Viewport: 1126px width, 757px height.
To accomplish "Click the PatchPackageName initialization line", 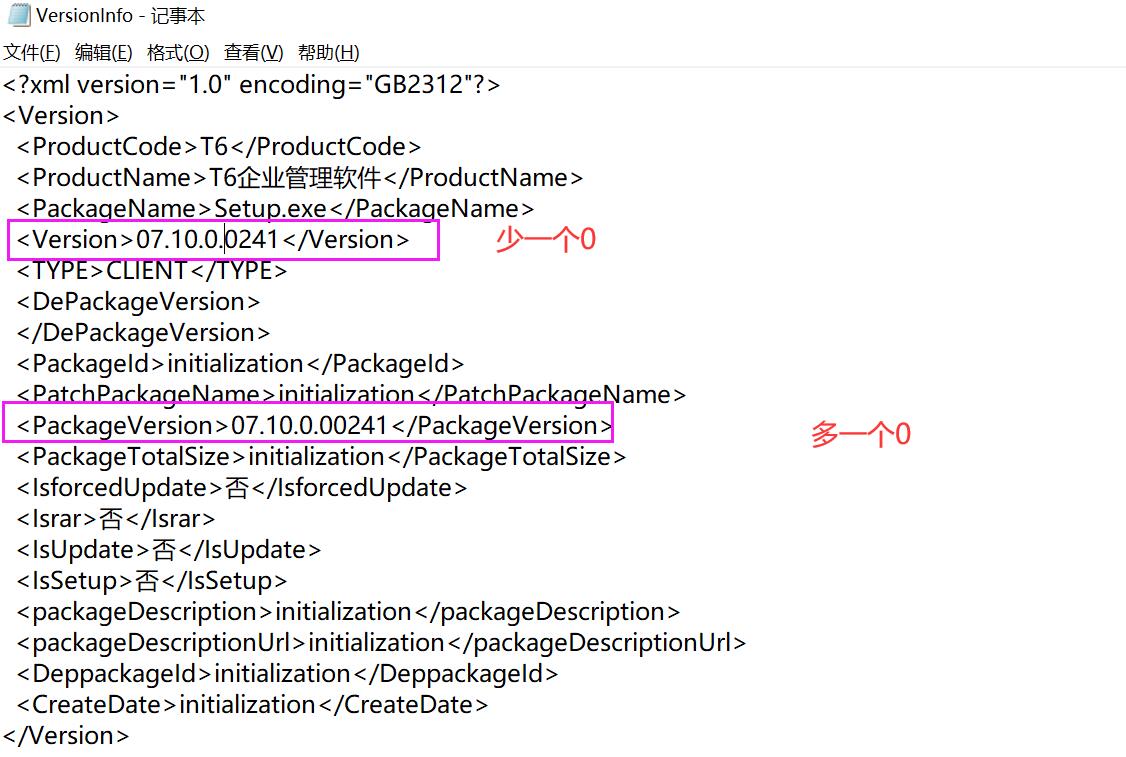I will click(351, 394).
